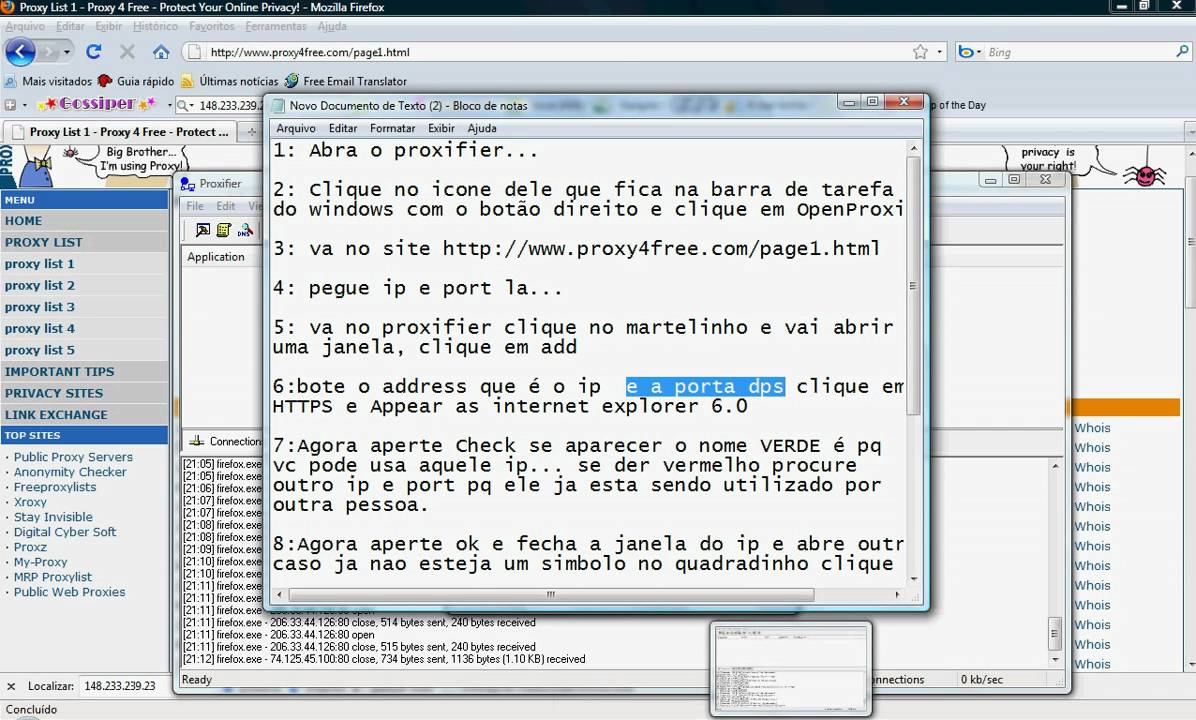Screen dimensions: 1196x720
Task: Select the Proxy List 1 browser tab
Action: (121, 132)
